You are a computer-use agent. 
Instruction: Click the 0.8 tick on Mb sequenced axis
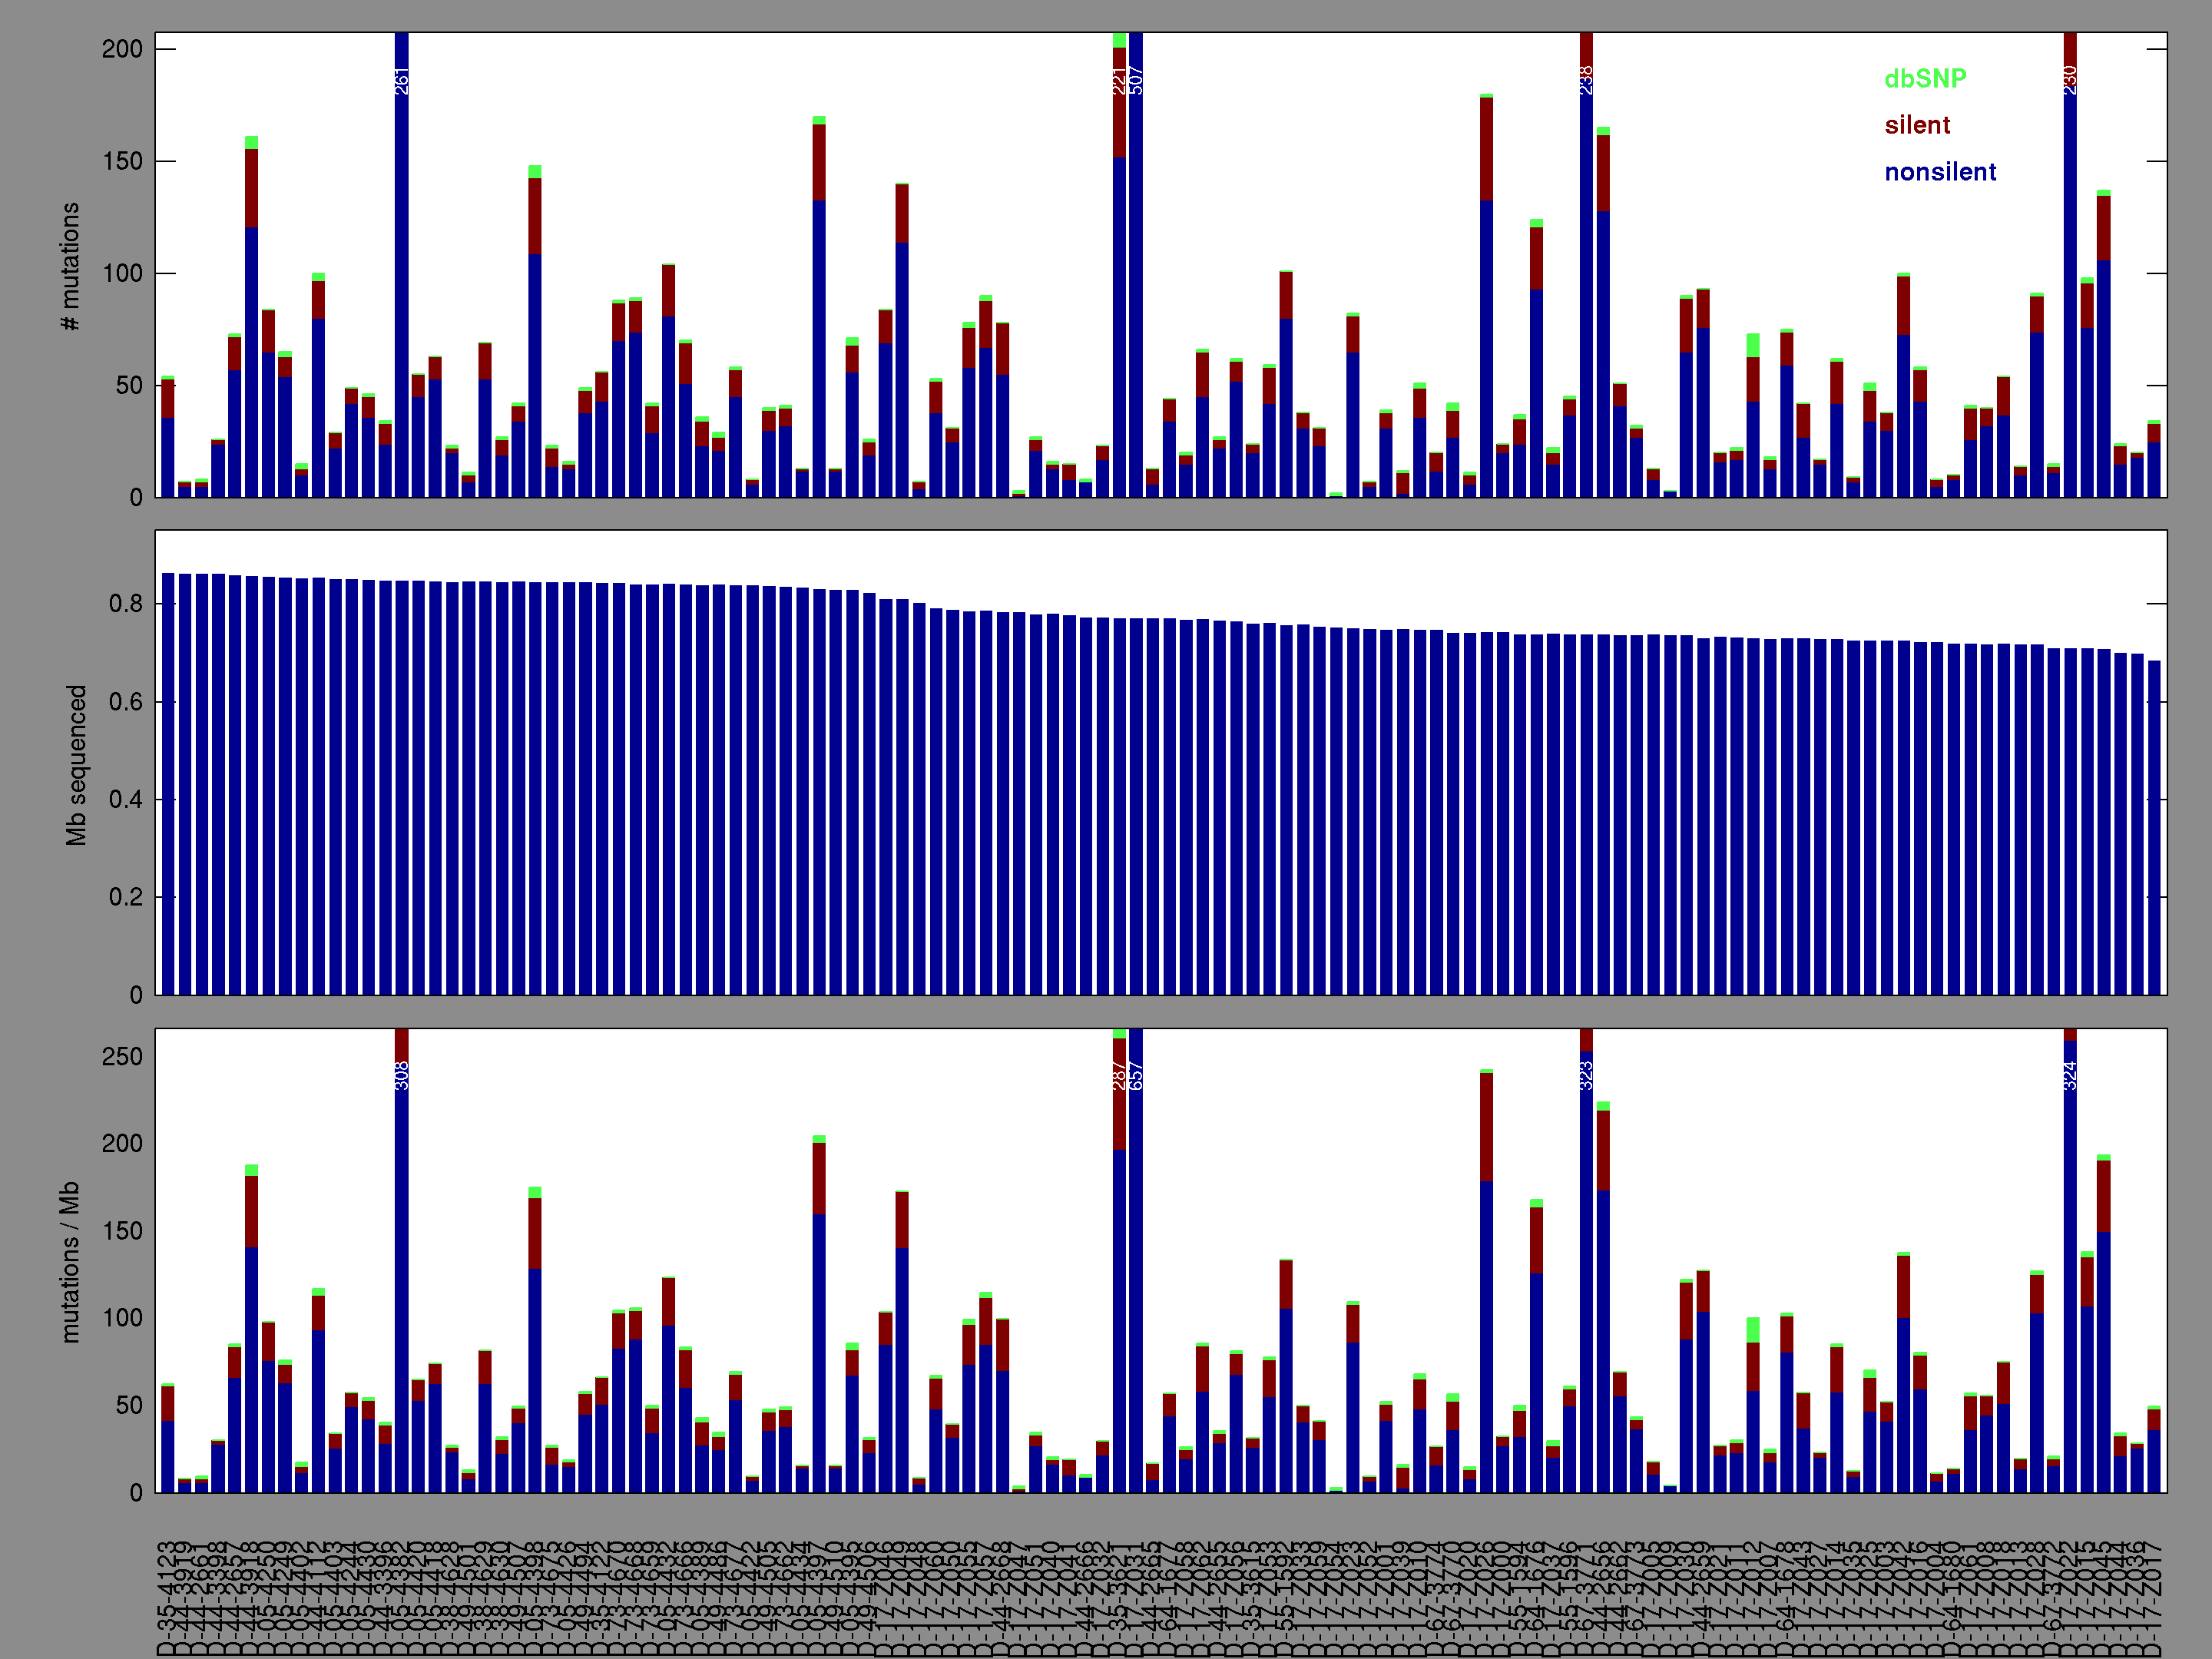click(126, 604)
